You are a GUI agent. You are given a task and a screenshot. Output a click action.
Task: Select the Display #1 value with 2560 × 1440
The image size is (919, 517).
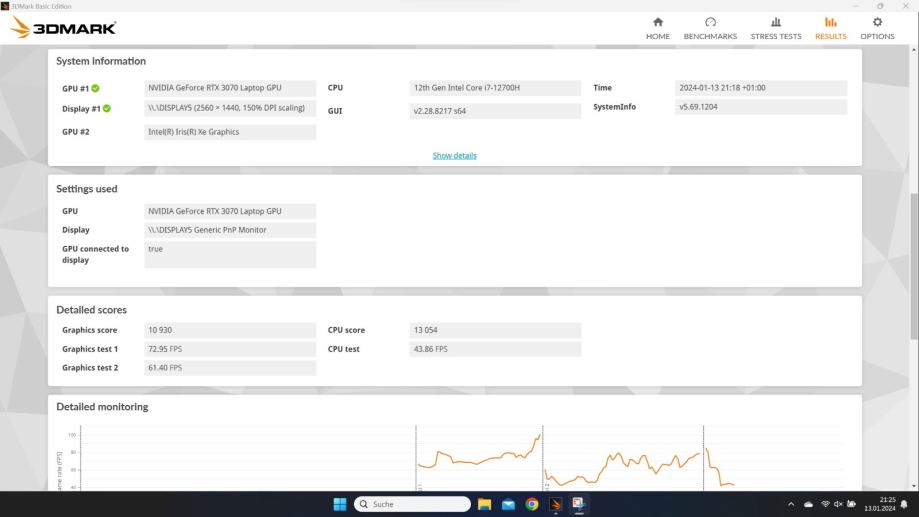(230, 108)
